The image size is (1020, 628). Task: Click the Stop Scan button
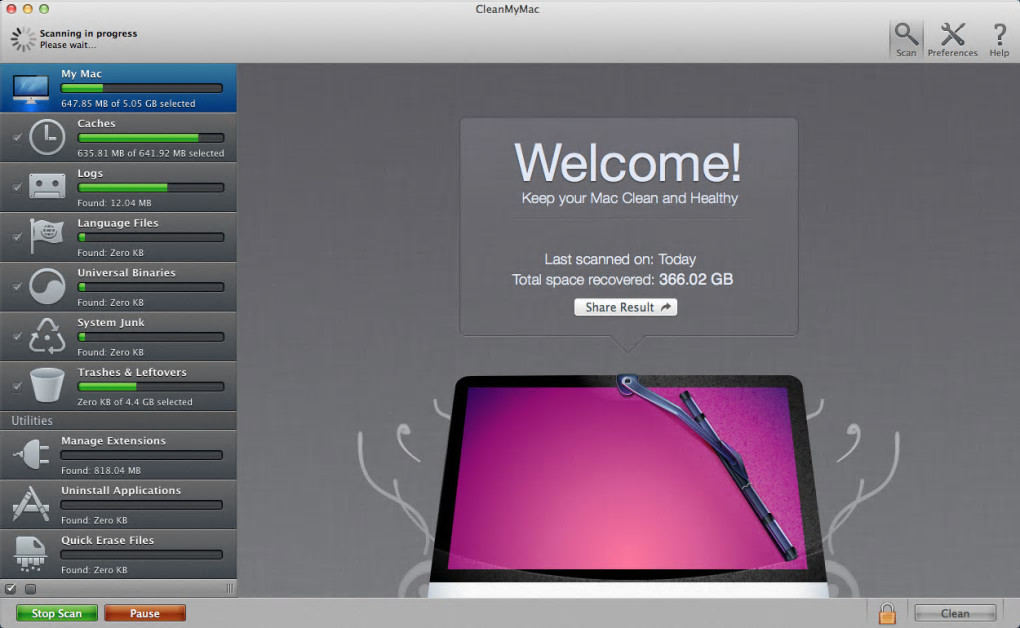pos(57,613)
